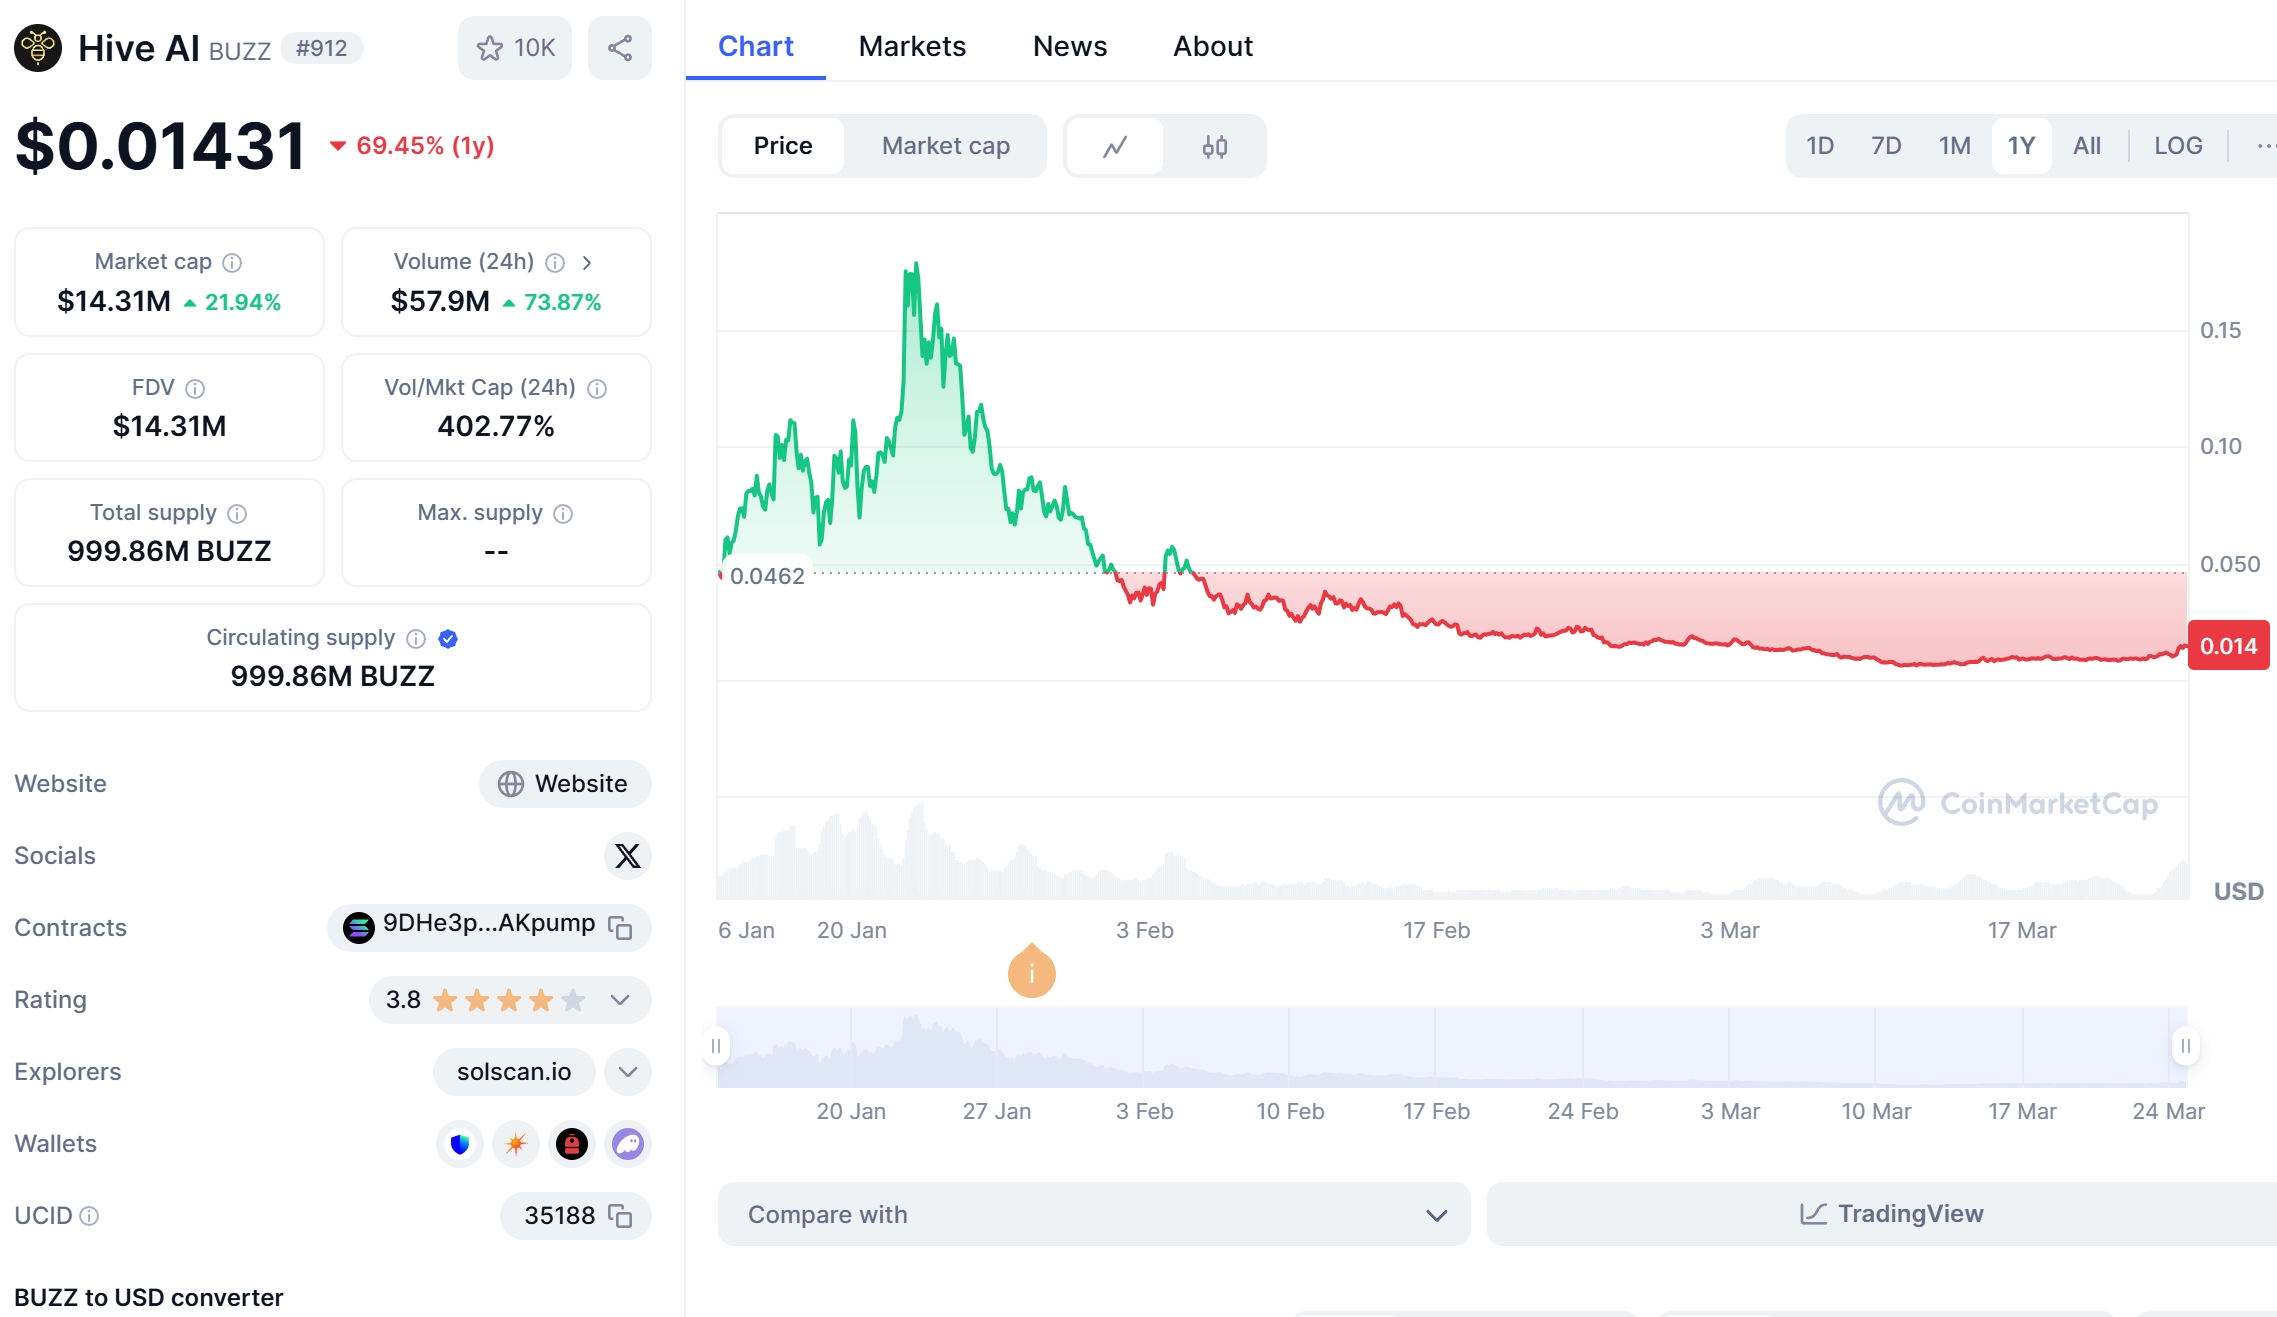Click the 402.77% Vol/Mkt Cap value
This screenshot has width=2277, height=1317.
[x=496, y=427]
